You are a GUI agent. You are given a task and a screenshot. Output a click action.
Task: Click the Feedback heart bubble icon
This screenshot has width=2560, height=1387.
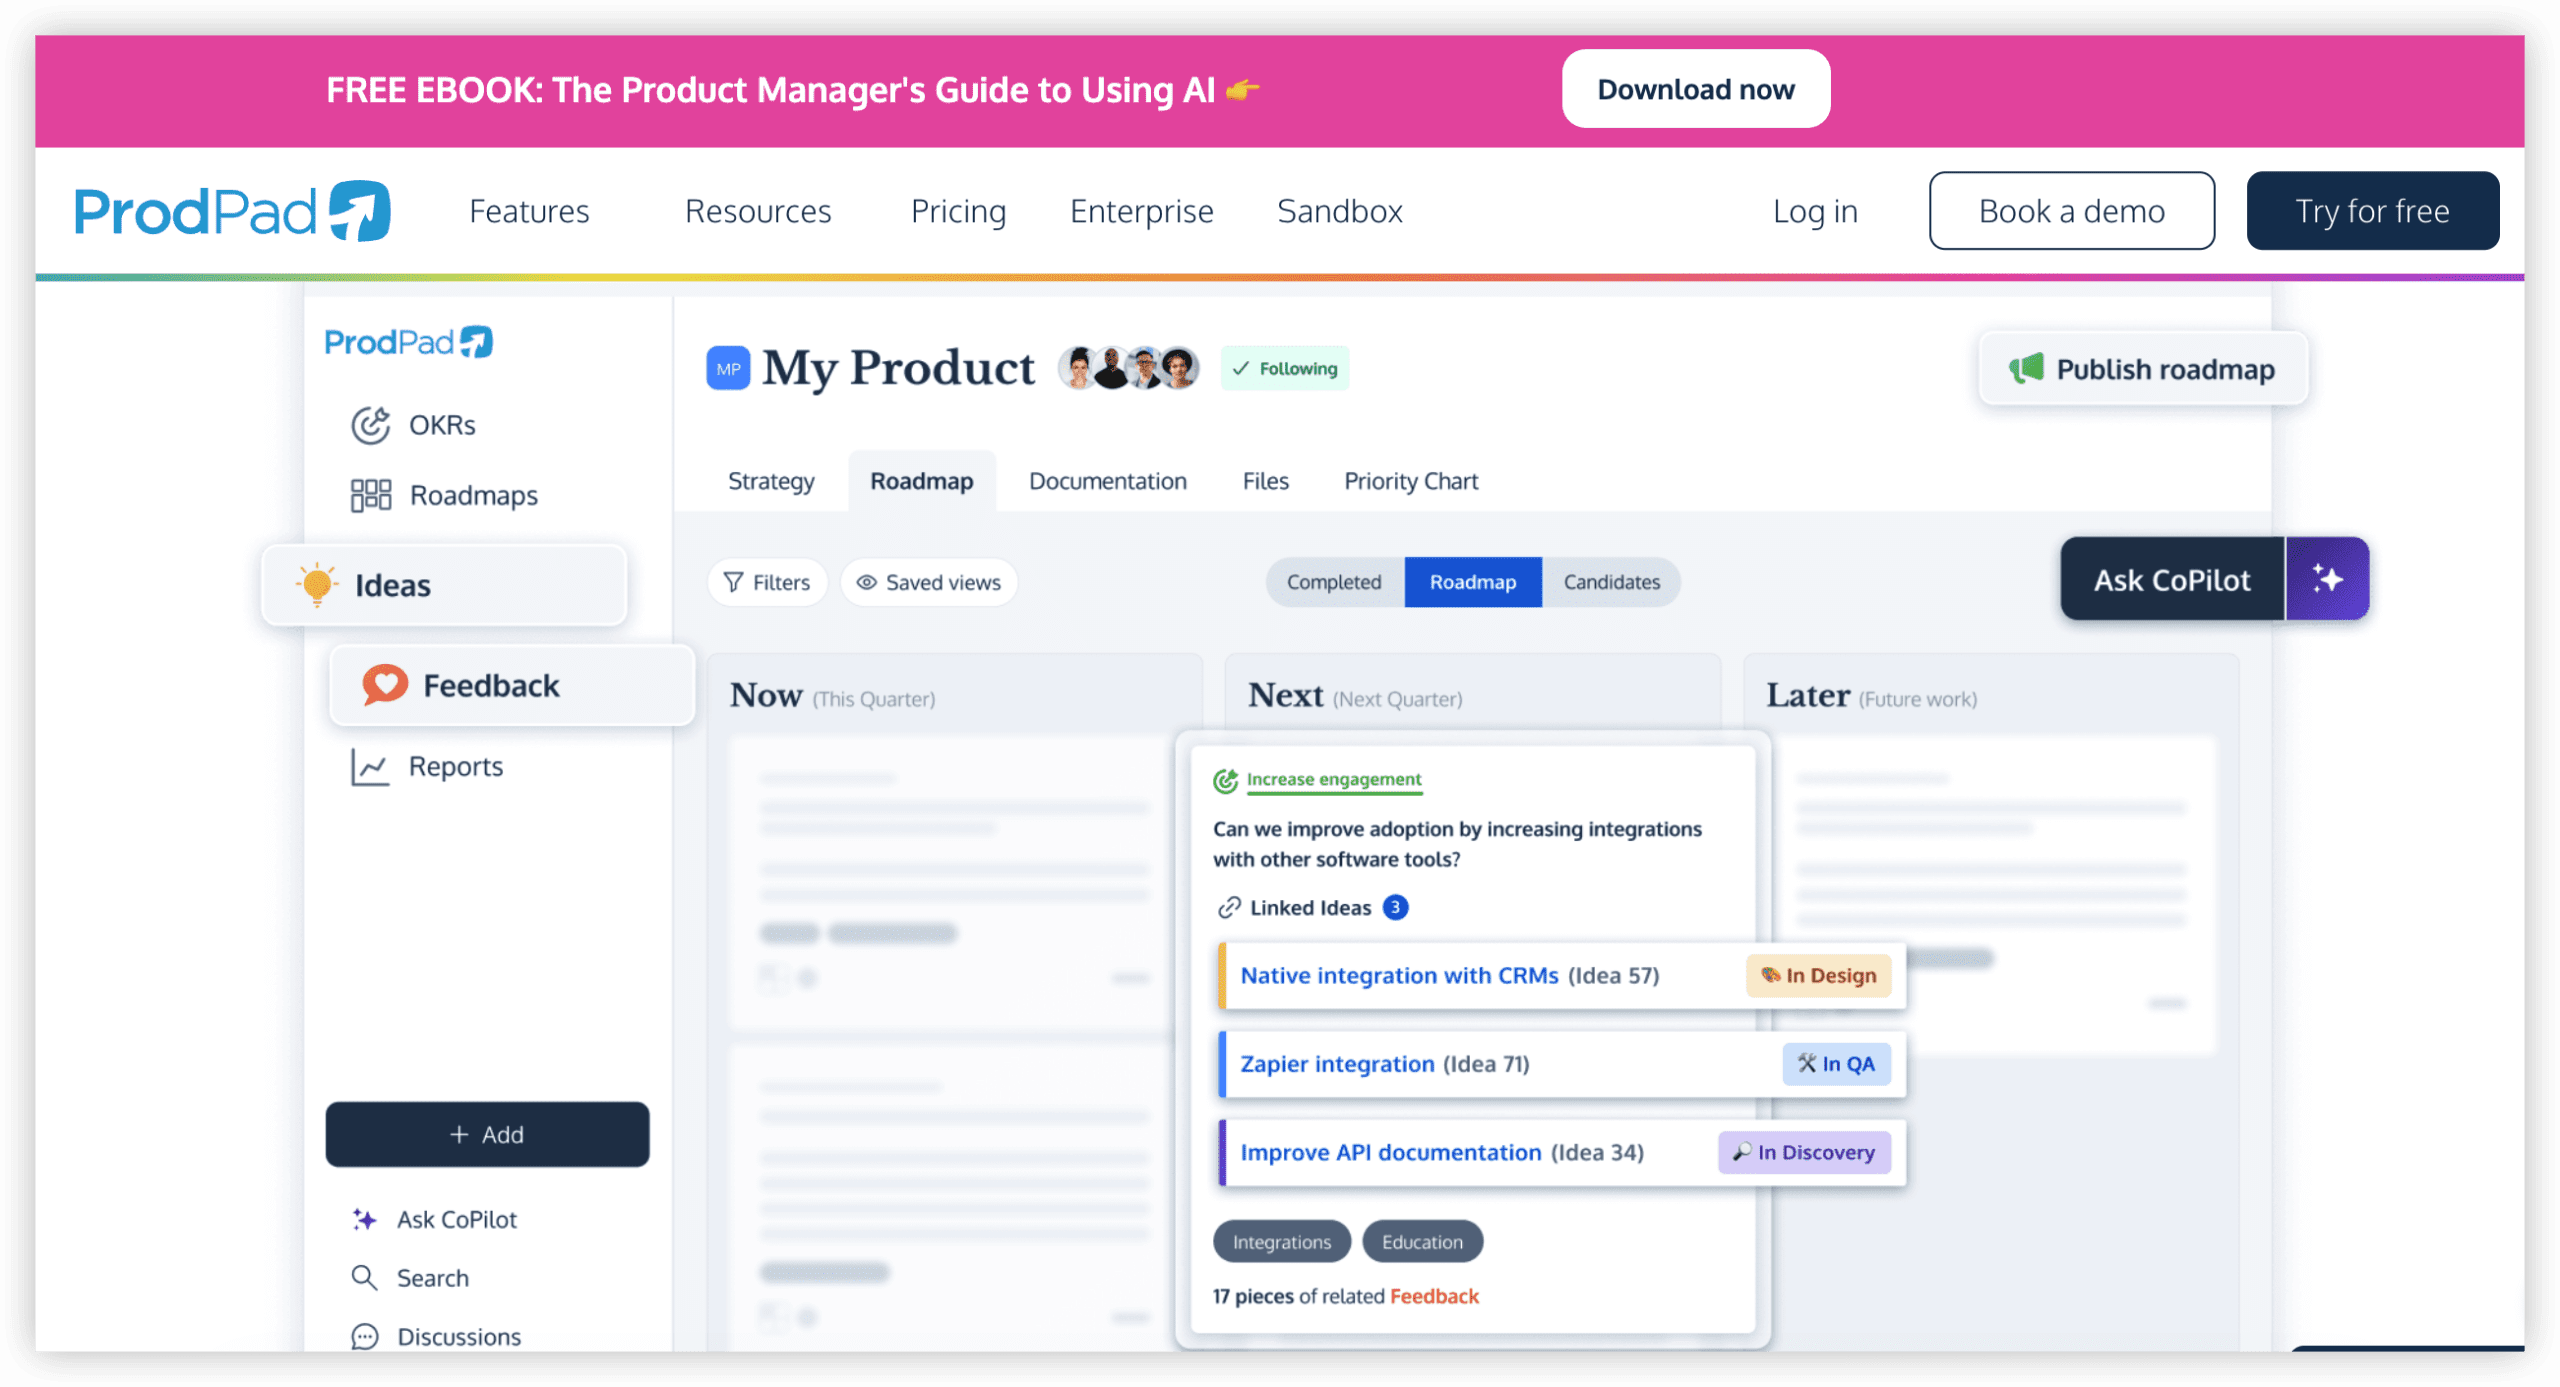point(385,685)
